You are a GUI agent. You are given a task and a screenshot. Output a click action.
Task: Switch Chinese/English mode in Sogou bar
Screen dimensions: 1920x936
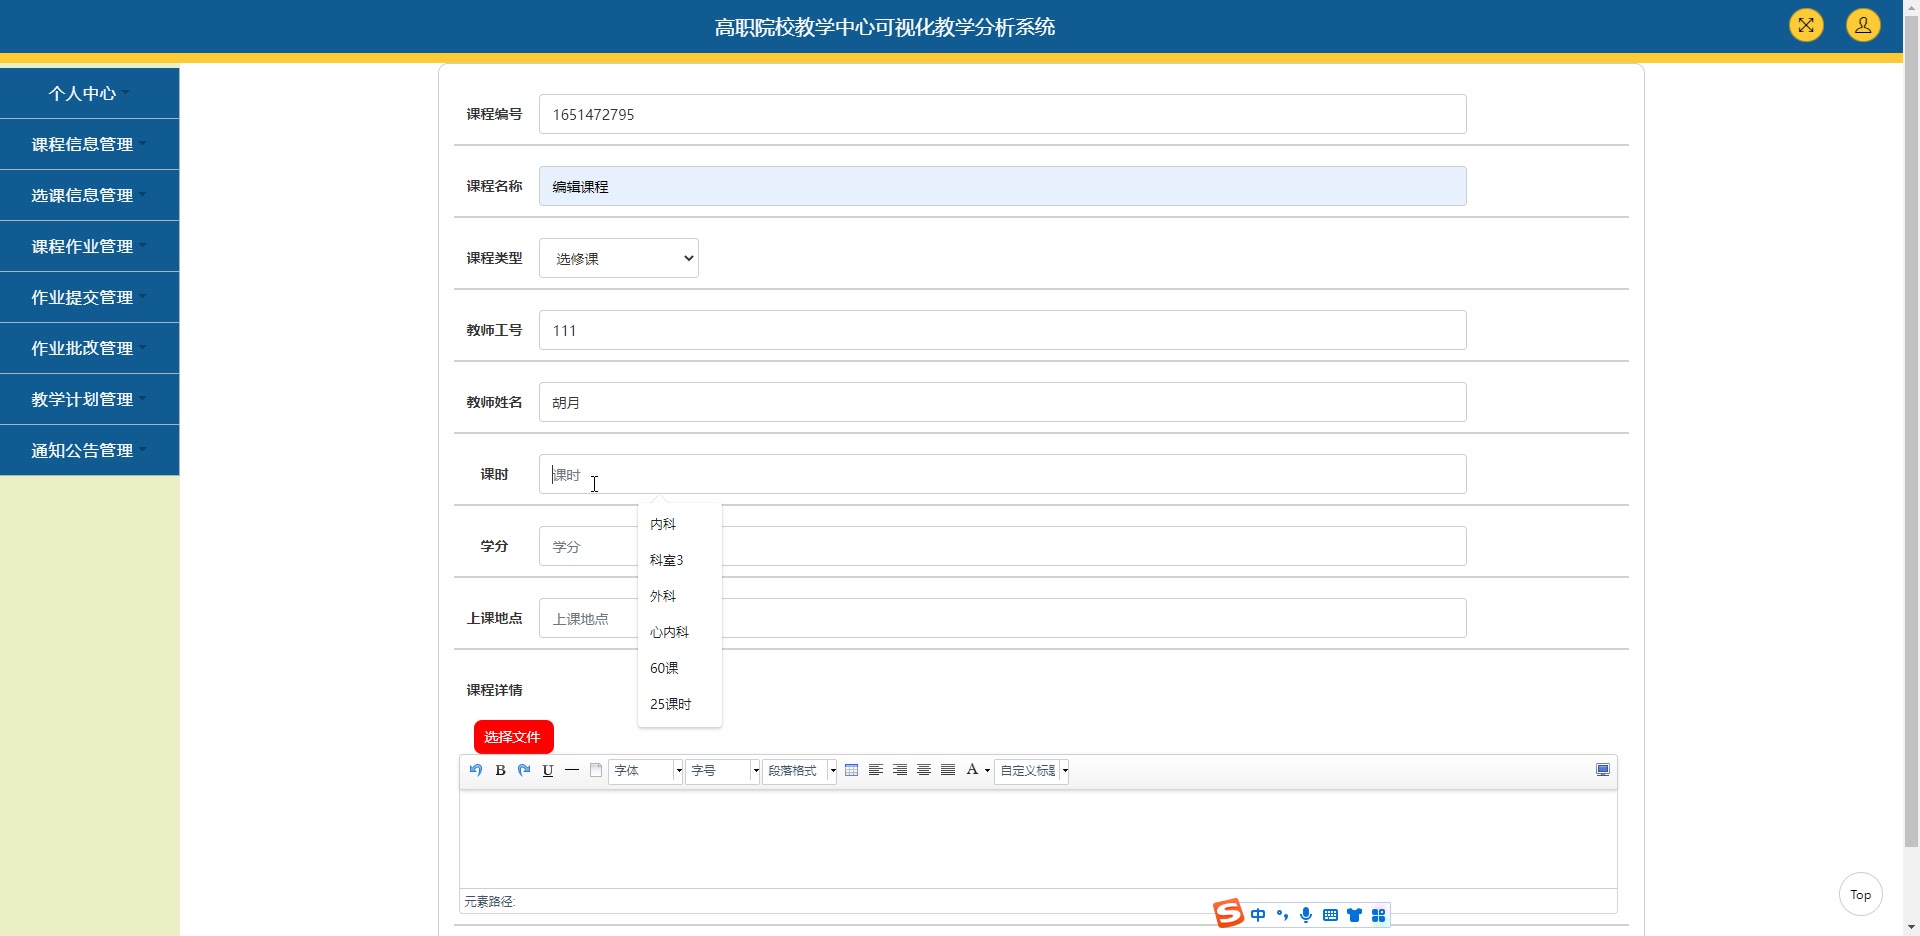(x=1258, y=915)
